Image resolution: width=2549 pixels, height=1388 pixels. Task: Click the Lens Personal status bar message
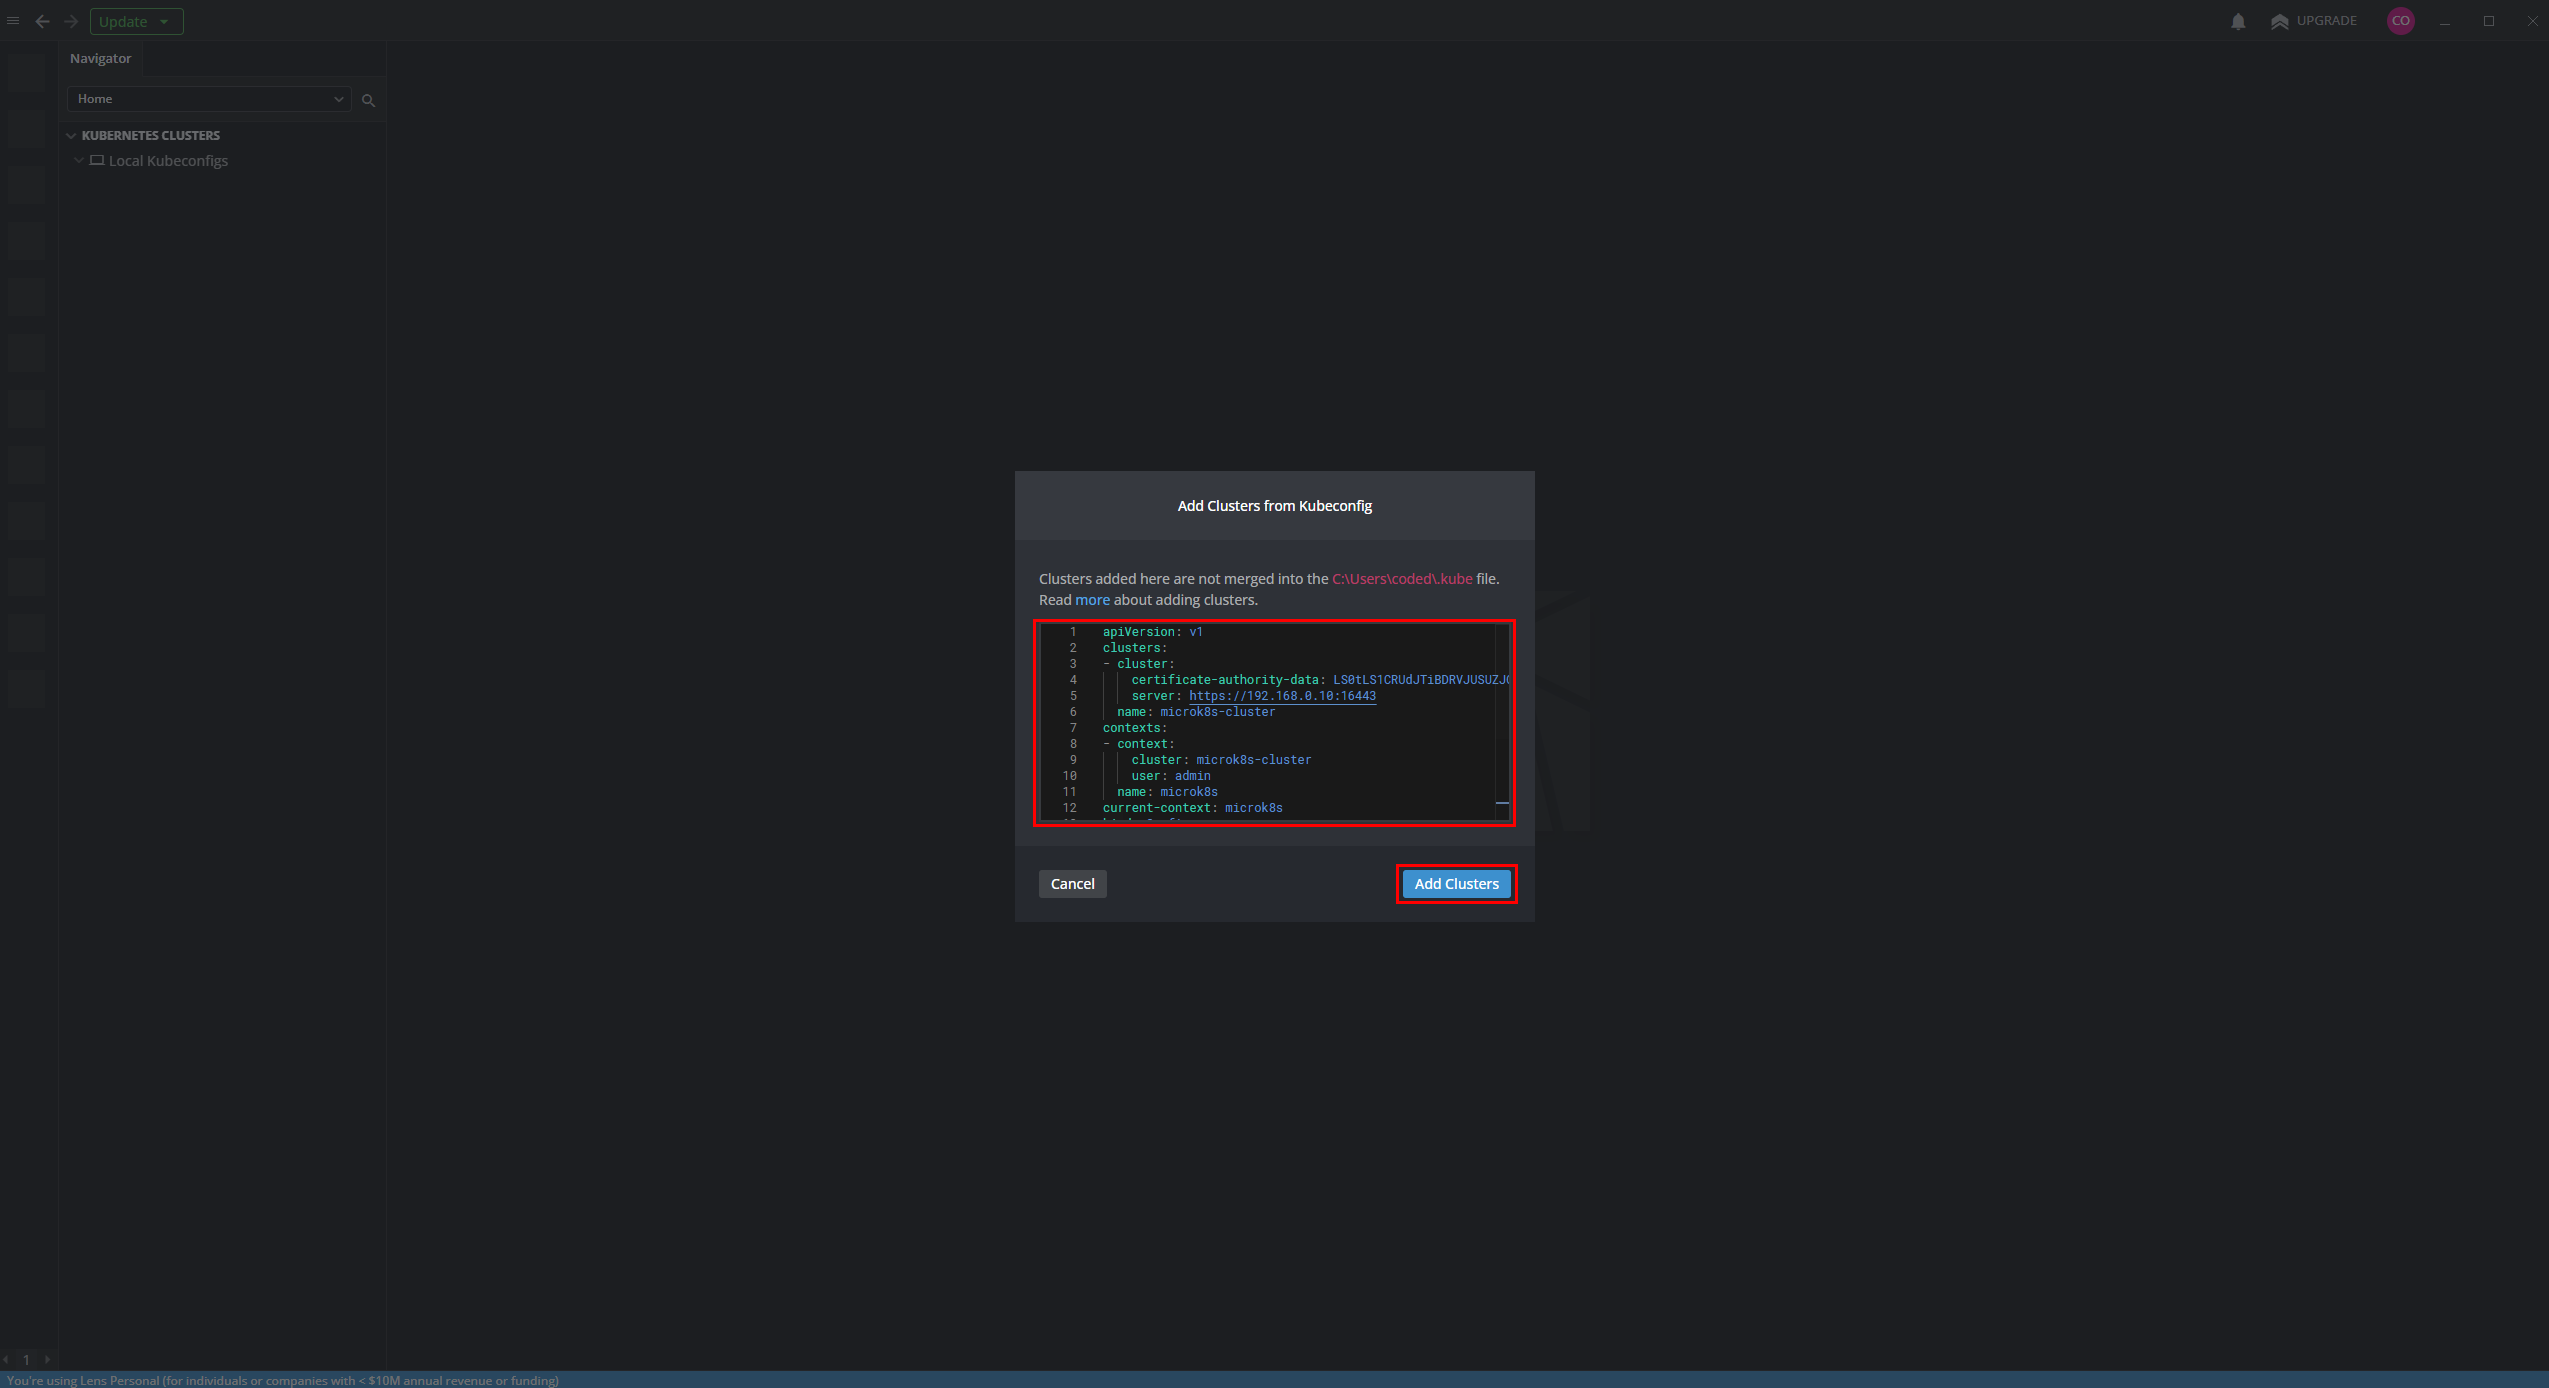[283, 1380]
